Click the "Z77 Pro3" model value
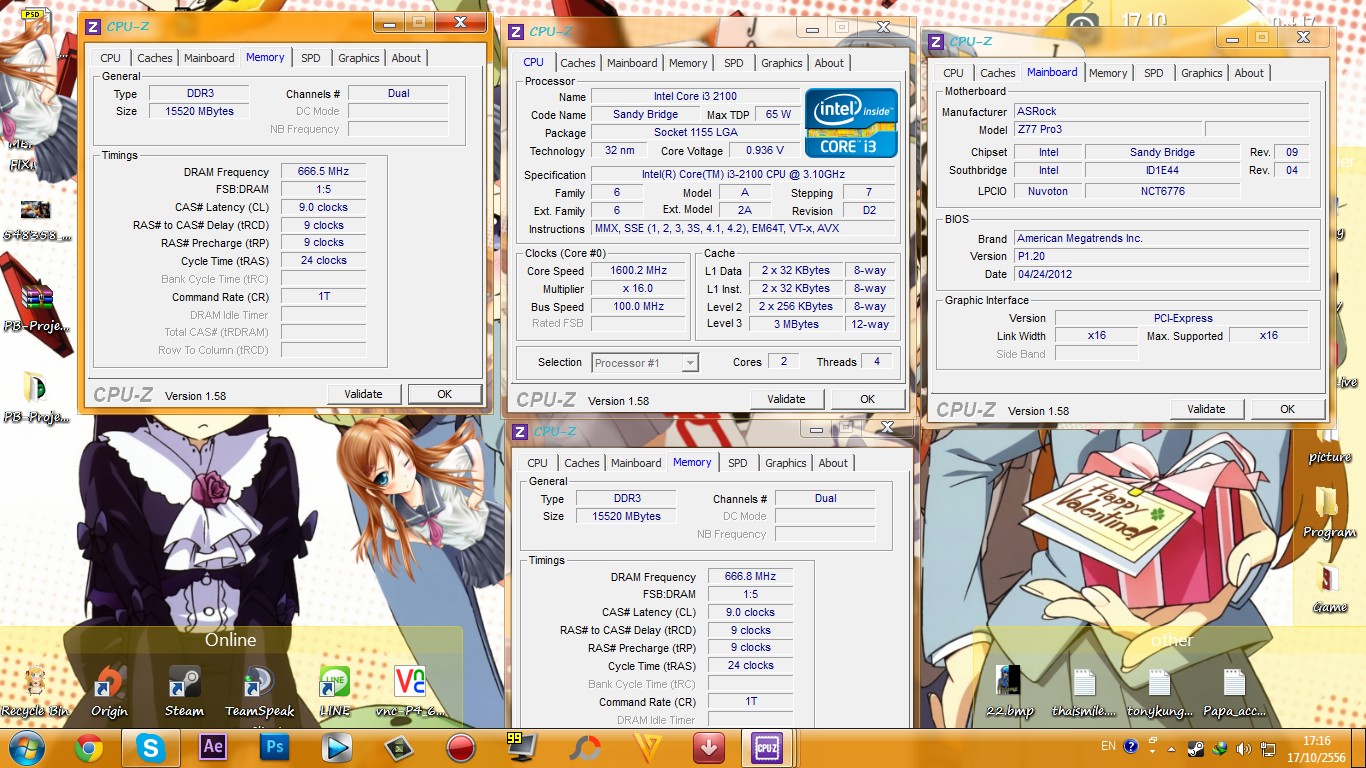Screen dimensions: 1366x768 (x=1106, y=129)
